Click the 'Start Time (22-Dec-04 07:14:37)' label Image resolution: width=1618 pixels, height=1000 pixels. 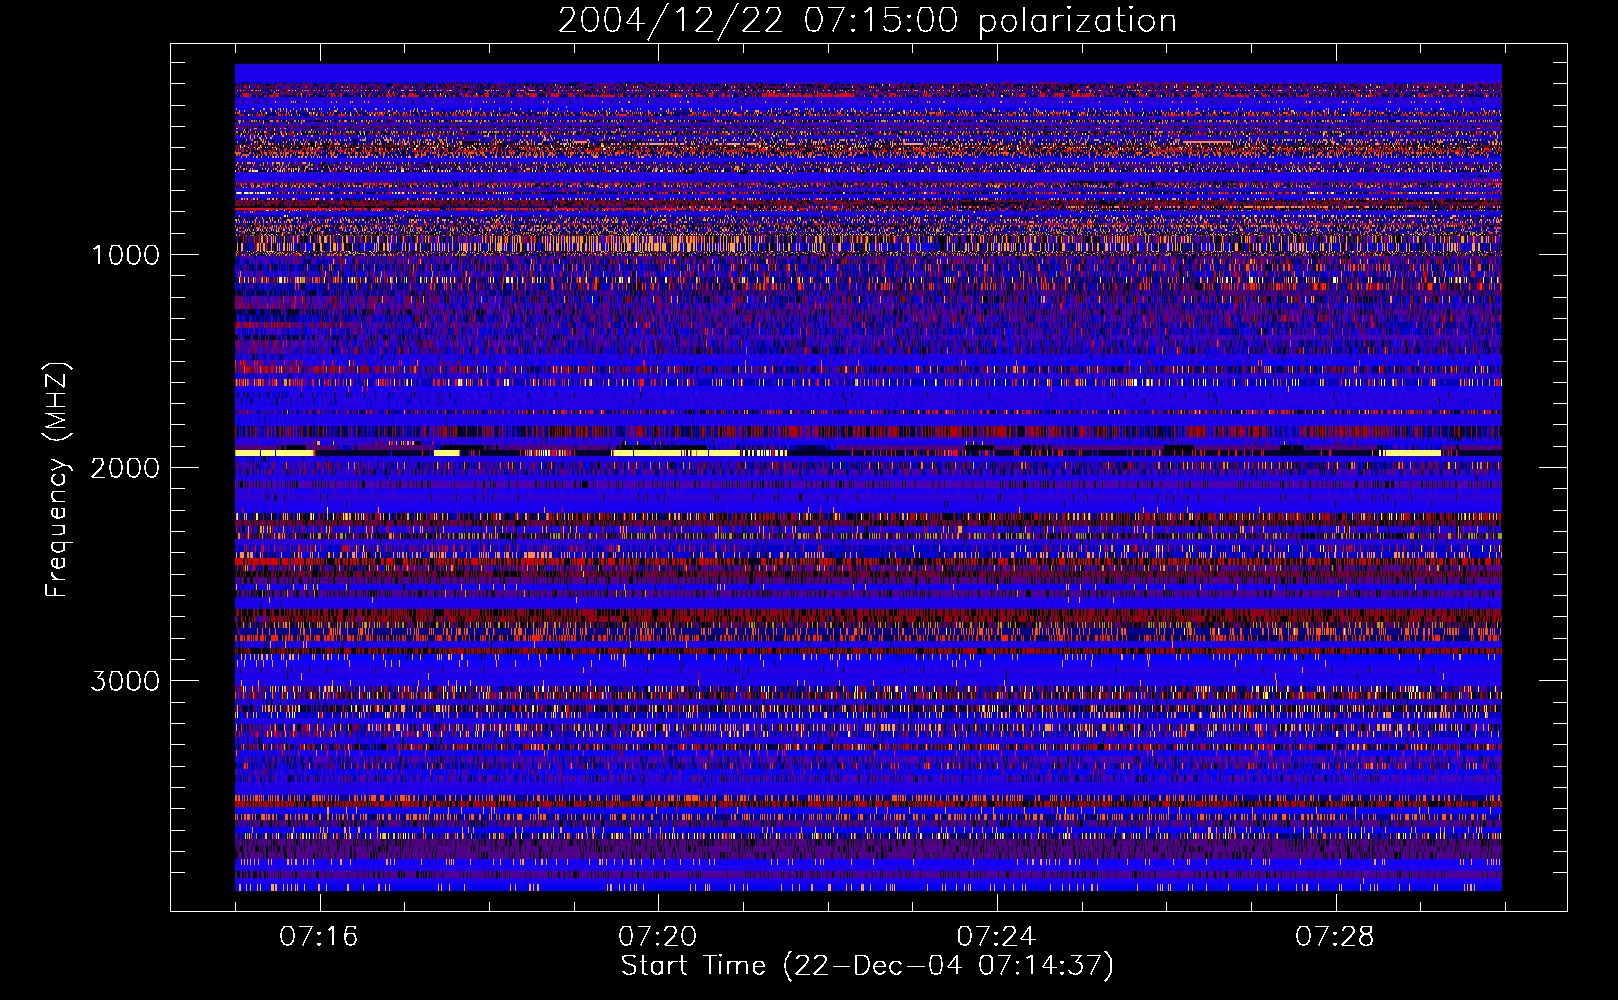pos(867,966)
